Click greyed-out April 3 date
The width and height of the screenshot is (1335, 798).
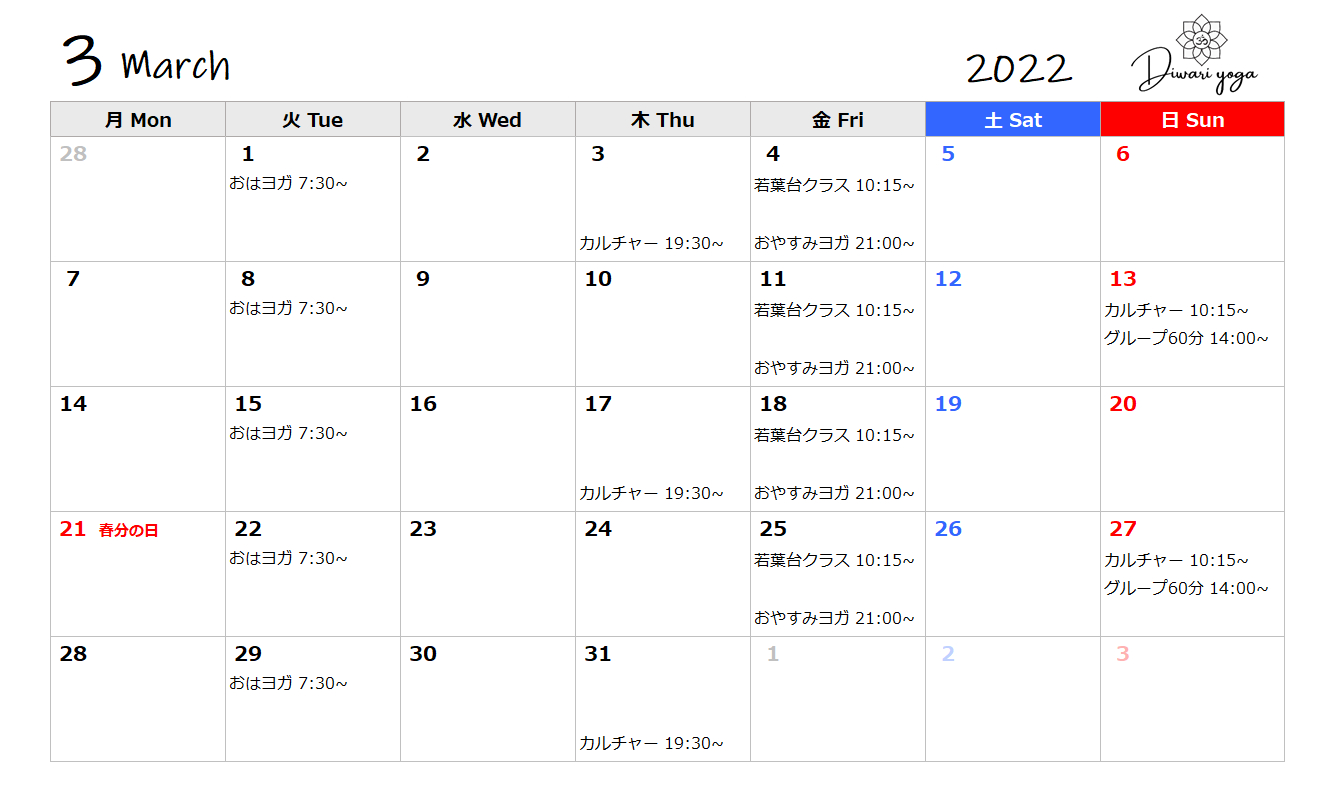(x=1123, y=654)
